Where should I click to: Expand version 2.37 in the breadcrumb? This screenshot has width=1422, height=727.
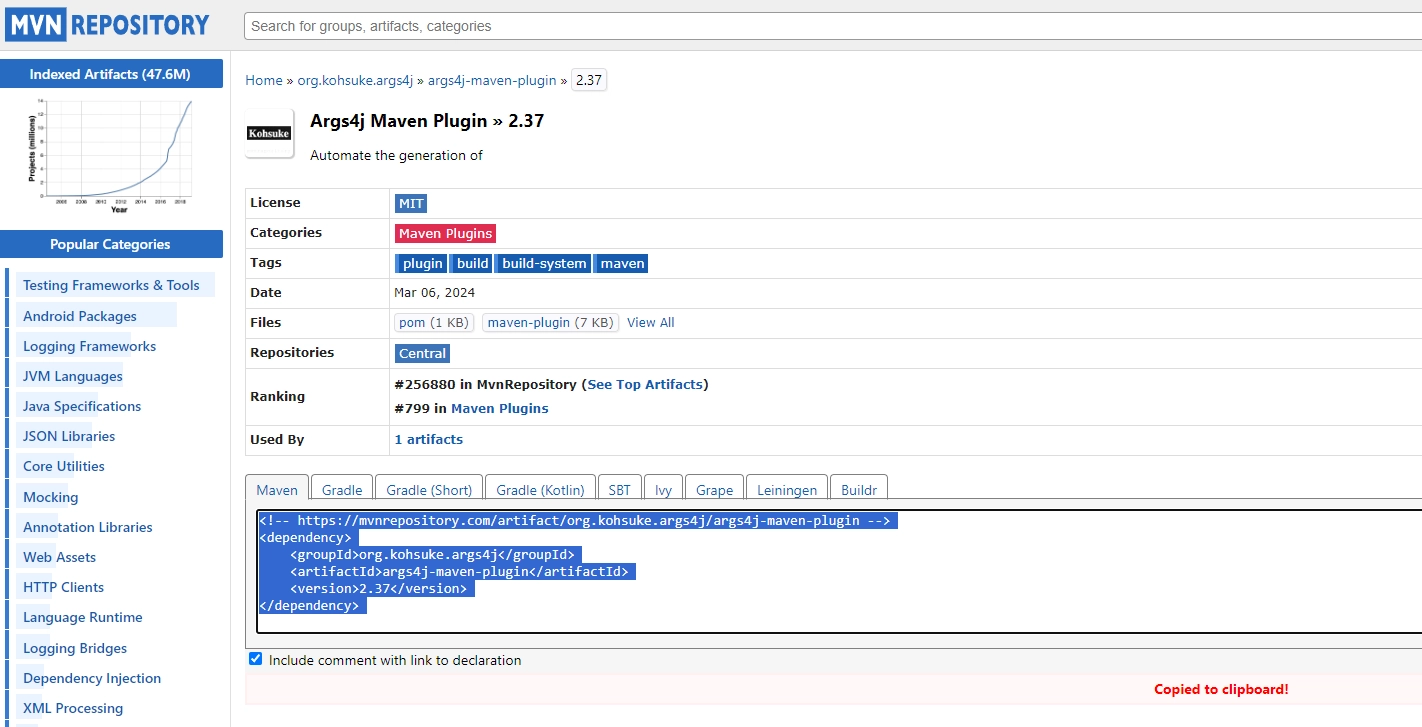588,79
